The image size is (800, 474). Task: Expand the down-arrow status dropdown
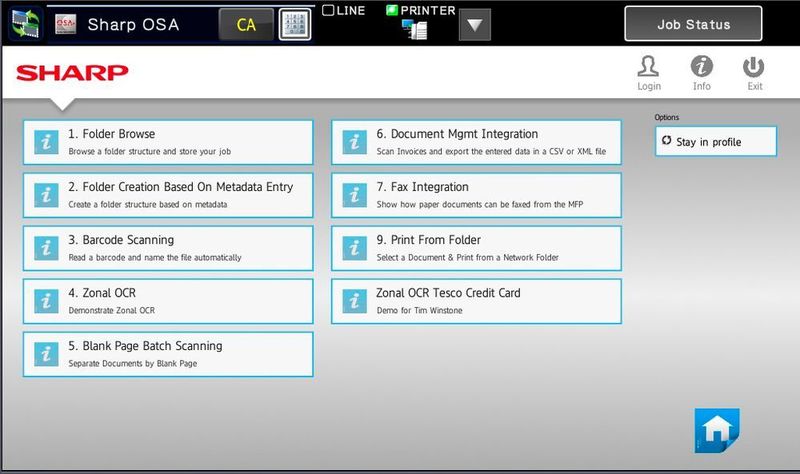[x=474, y=24]
